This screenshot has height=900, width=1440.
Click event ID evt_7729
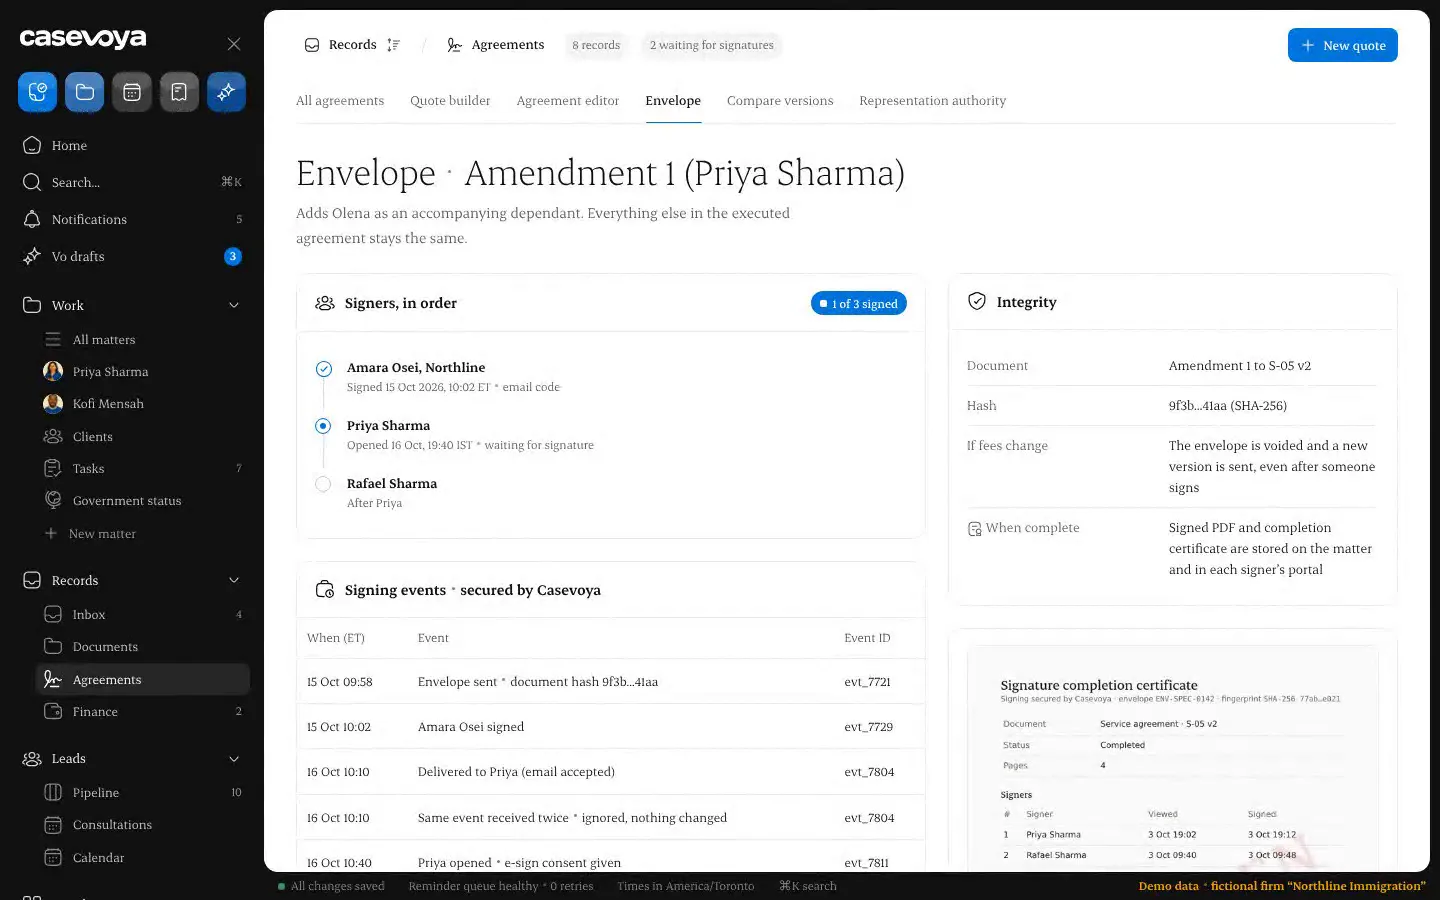pyautogui.click(x=868, y=727)
